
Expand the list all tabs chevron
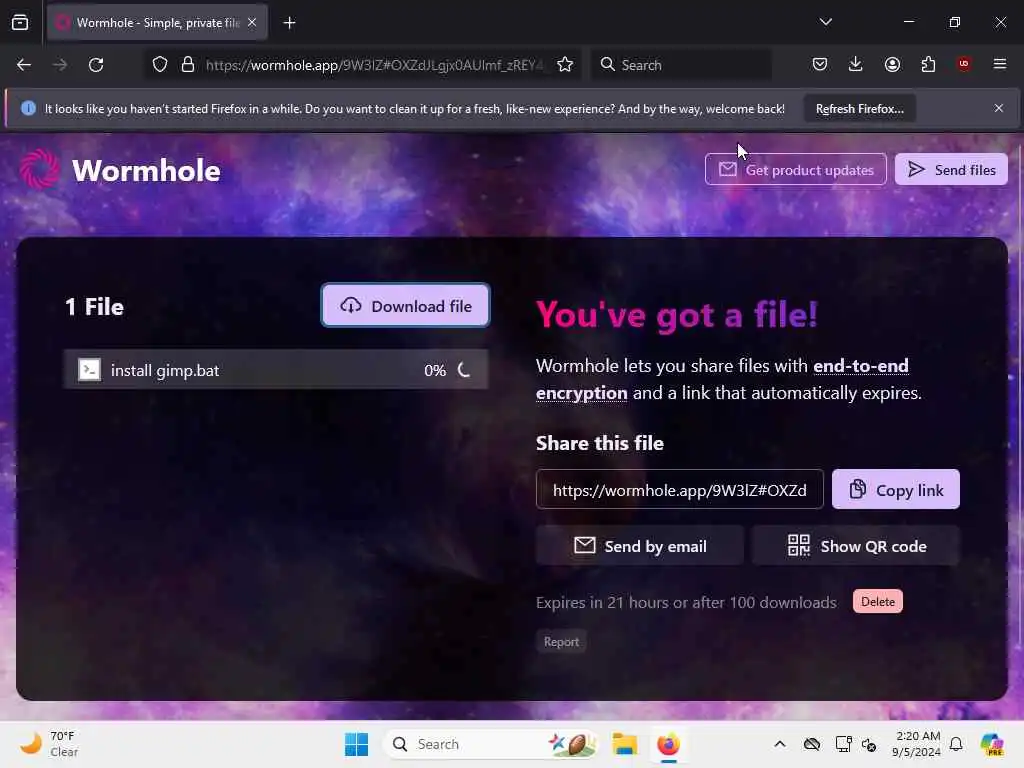tap(825, 22)
